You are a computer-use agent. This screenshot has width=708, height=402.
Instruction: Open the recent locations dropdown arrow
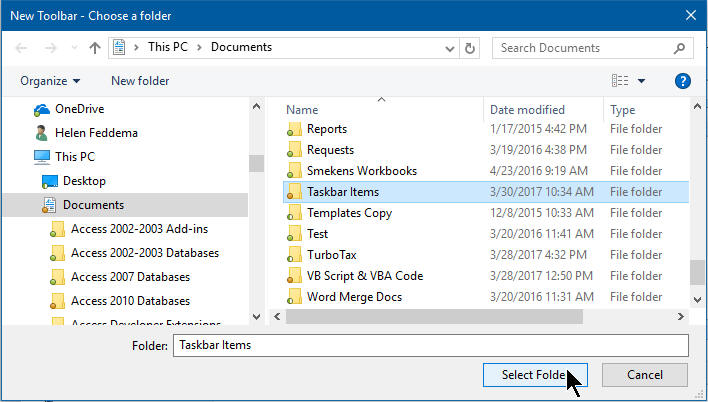(x=75, y=47)
